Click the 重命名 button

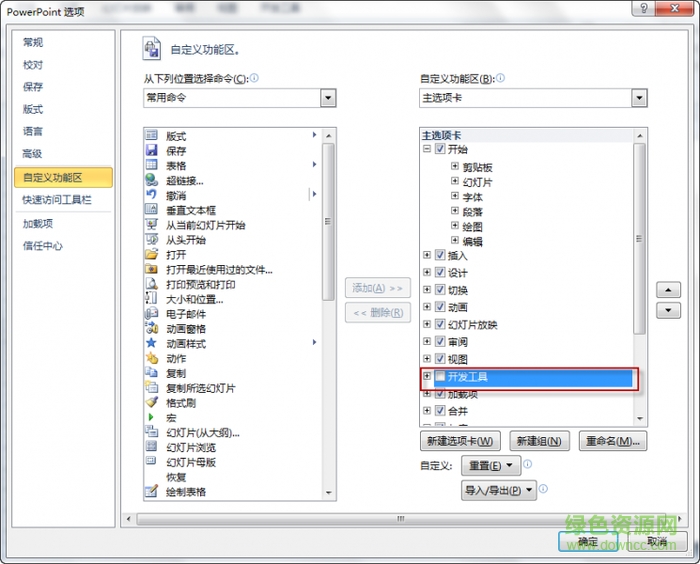612,441
